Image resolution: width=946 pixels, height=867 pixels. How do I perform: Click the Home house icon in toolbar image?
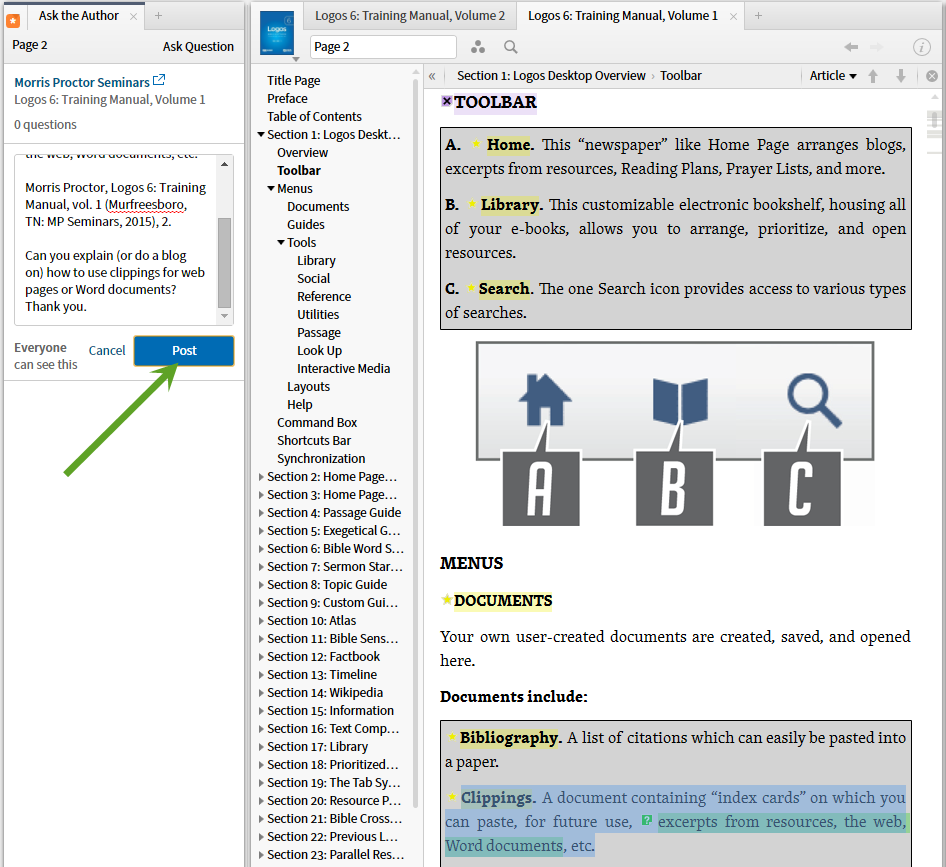point(545,399)
